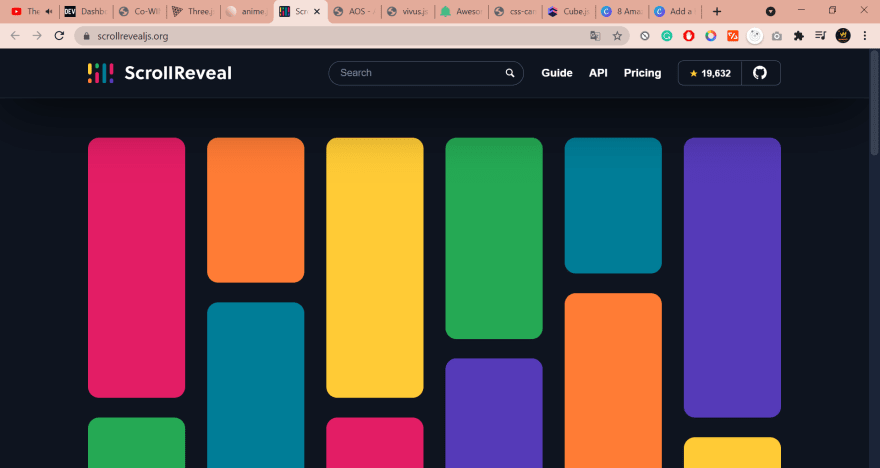
Task: Open the color wheel extension icon
Action: click(711, 36)
